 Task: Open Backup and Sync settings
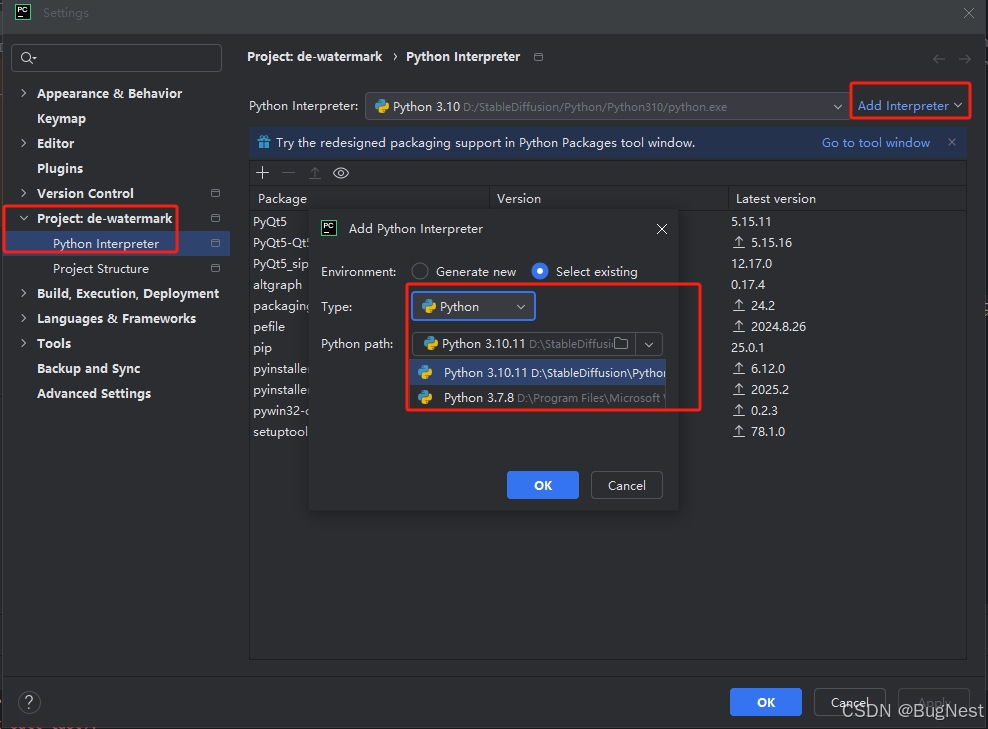coord(88,369)
